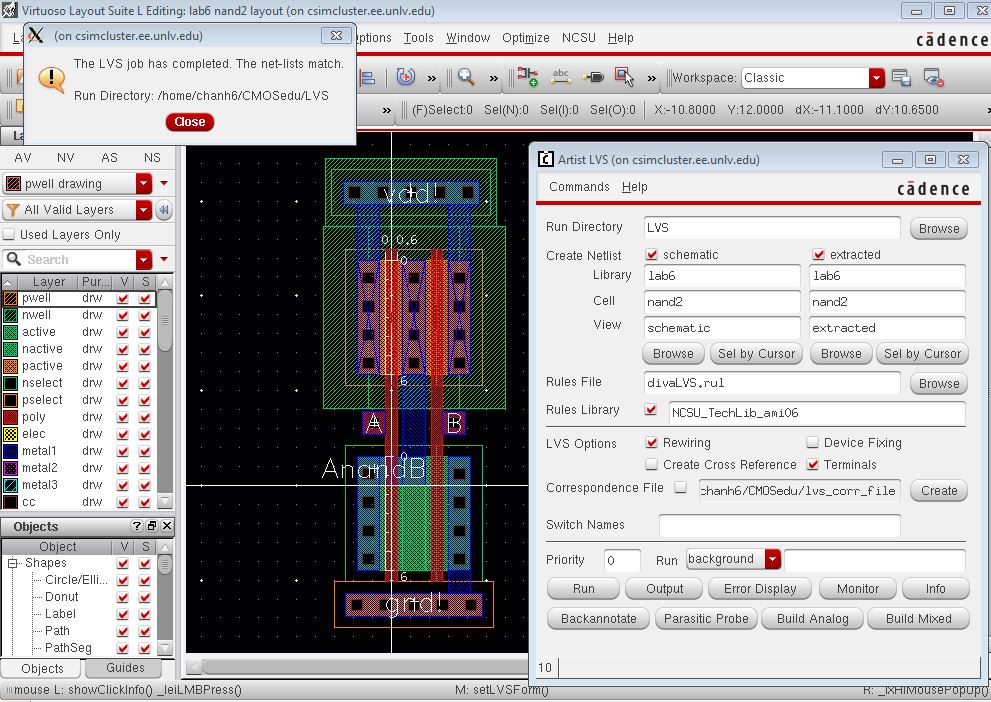This screenshot has width=991, height=702.
Task: Open the Tools menu
Action: click(418, 38)
